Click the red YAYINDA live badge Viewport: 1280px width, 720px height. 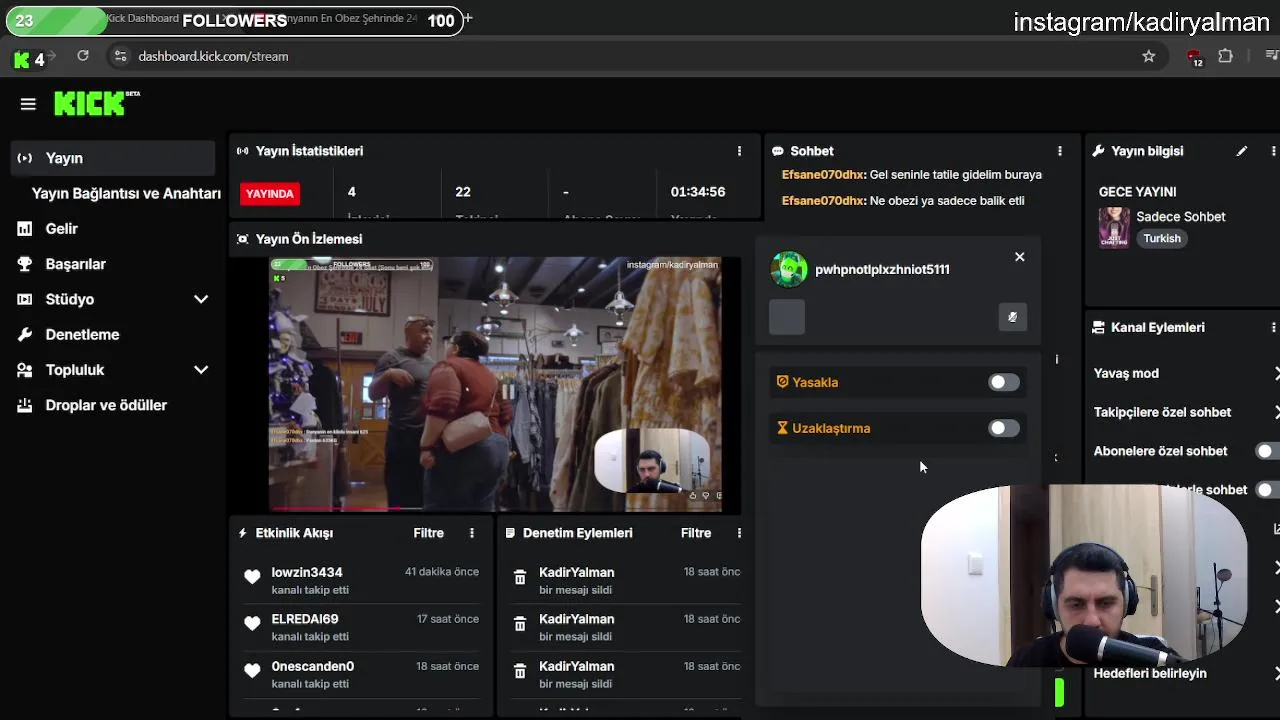[270, 193]
